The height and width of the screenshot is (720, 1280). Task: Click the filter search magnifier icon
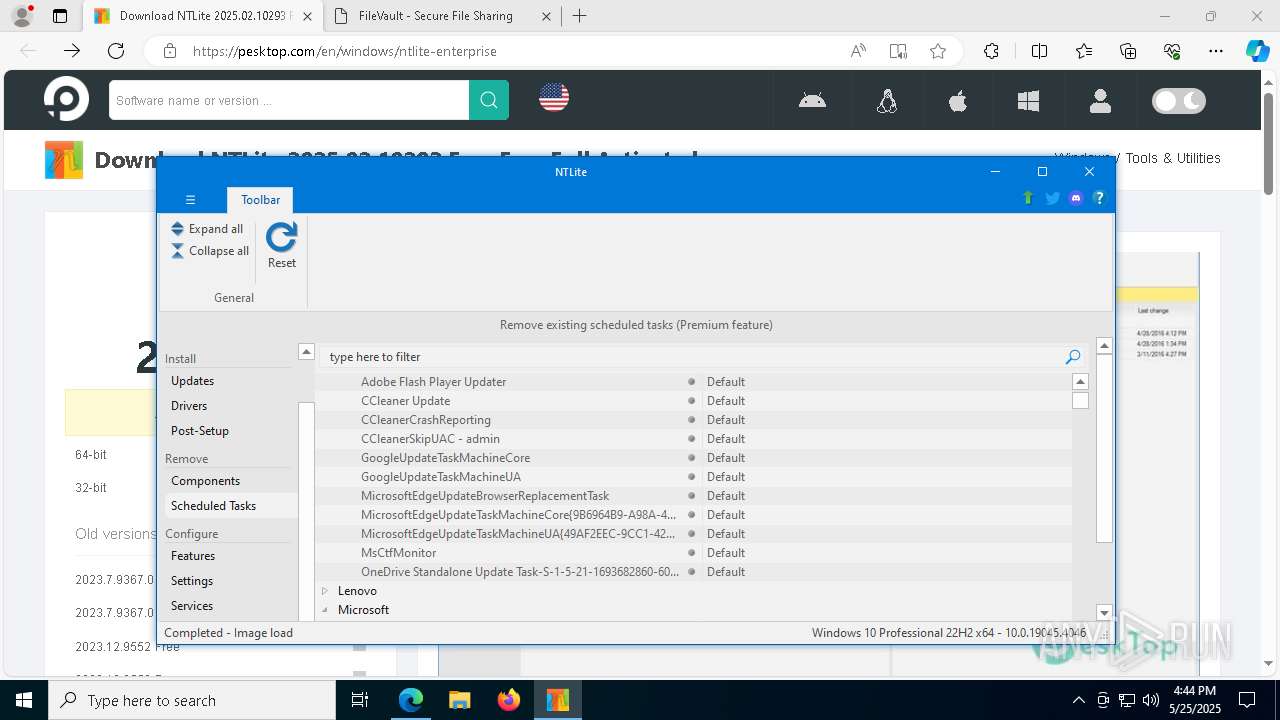(x=1073, y=357)
